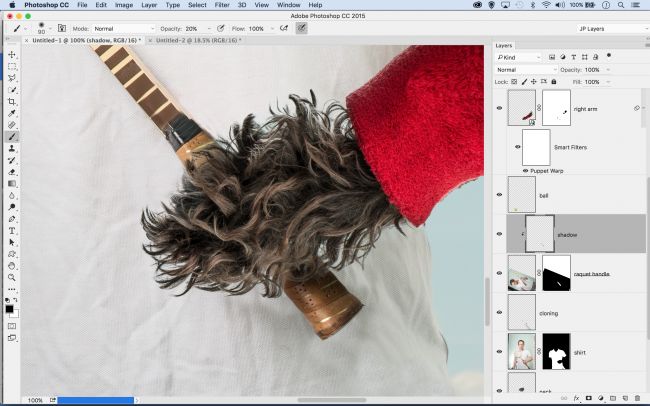
Task: Click the foreground color swatch
Action: pos(10,309)
